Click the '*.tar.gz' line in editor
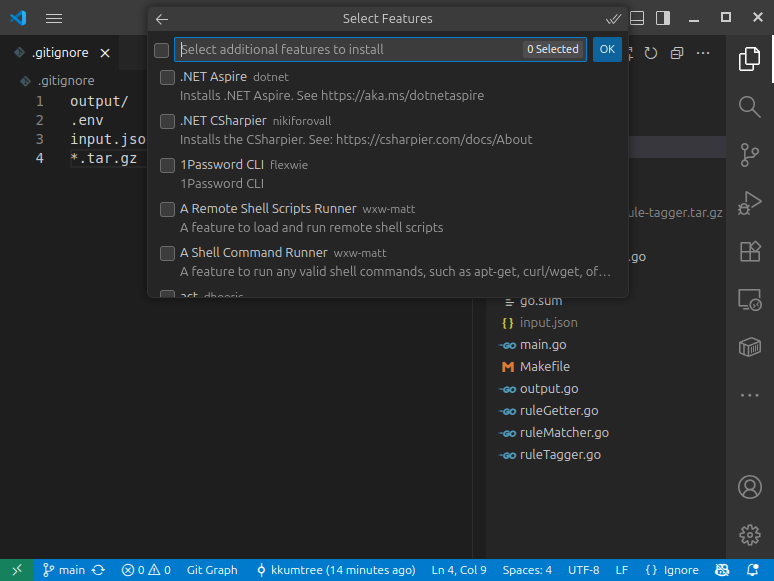Image resolution: width=774 pixels, height=581 pixels. pos(103,158)
